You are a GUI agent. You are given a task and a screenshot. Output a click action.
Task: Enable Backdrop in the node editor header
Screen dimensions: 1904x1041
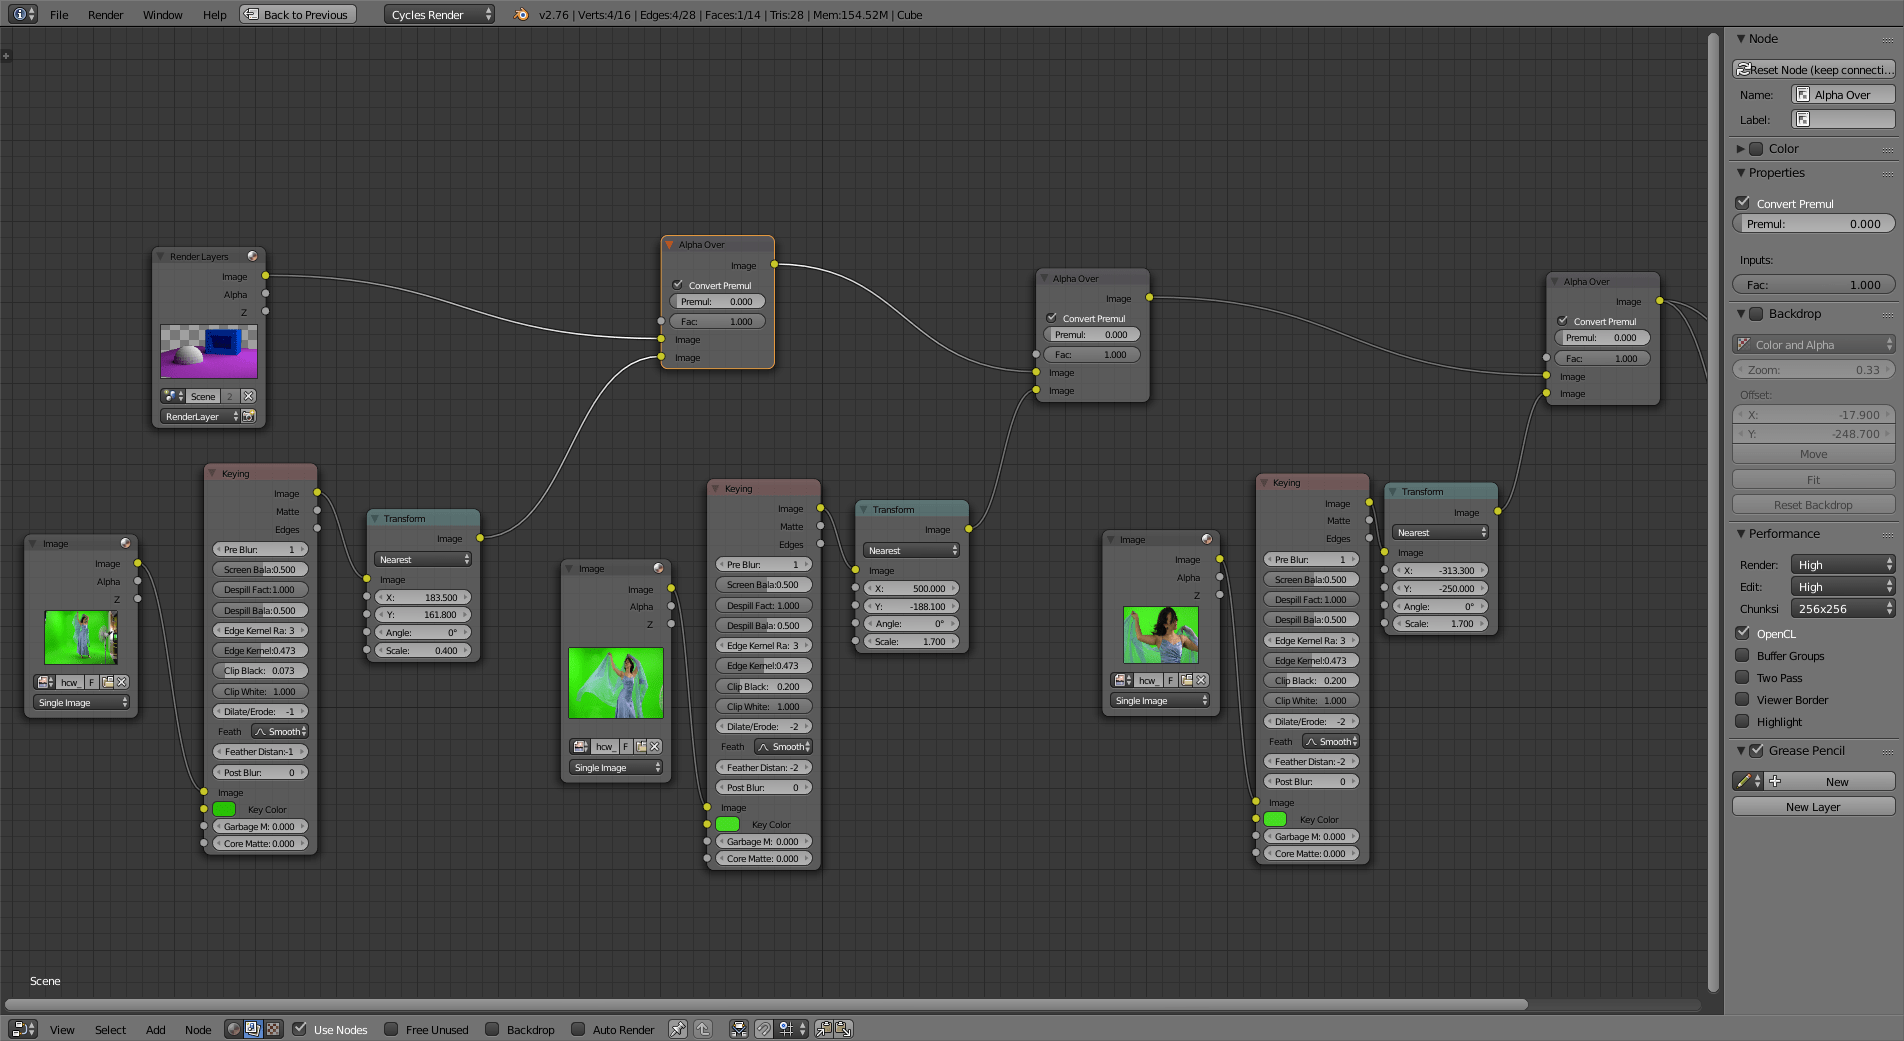pyautogui.click(x=492, y=1029)
